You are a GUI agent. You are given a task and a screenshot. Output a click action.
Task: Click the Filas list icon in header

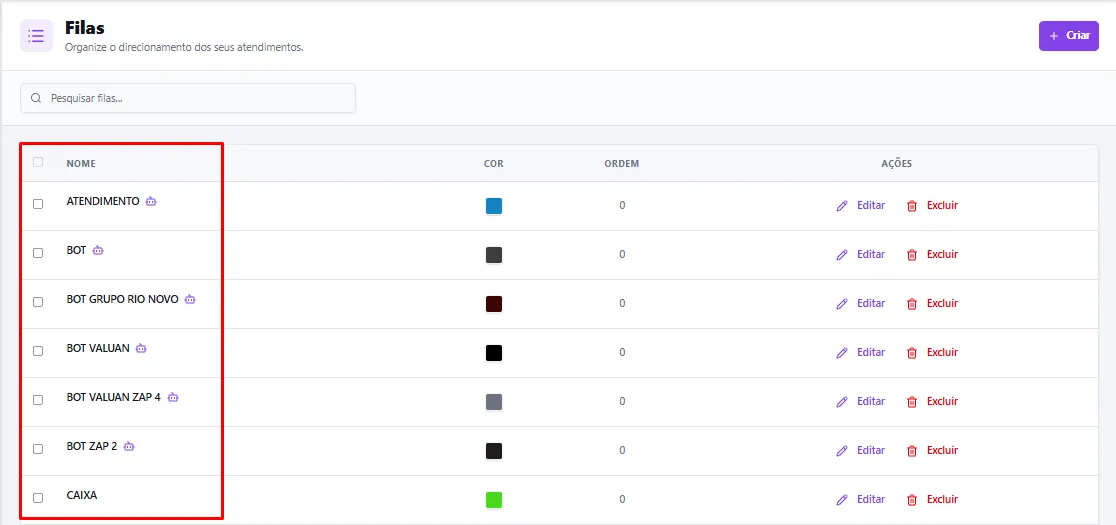click(x=36, y=36)
